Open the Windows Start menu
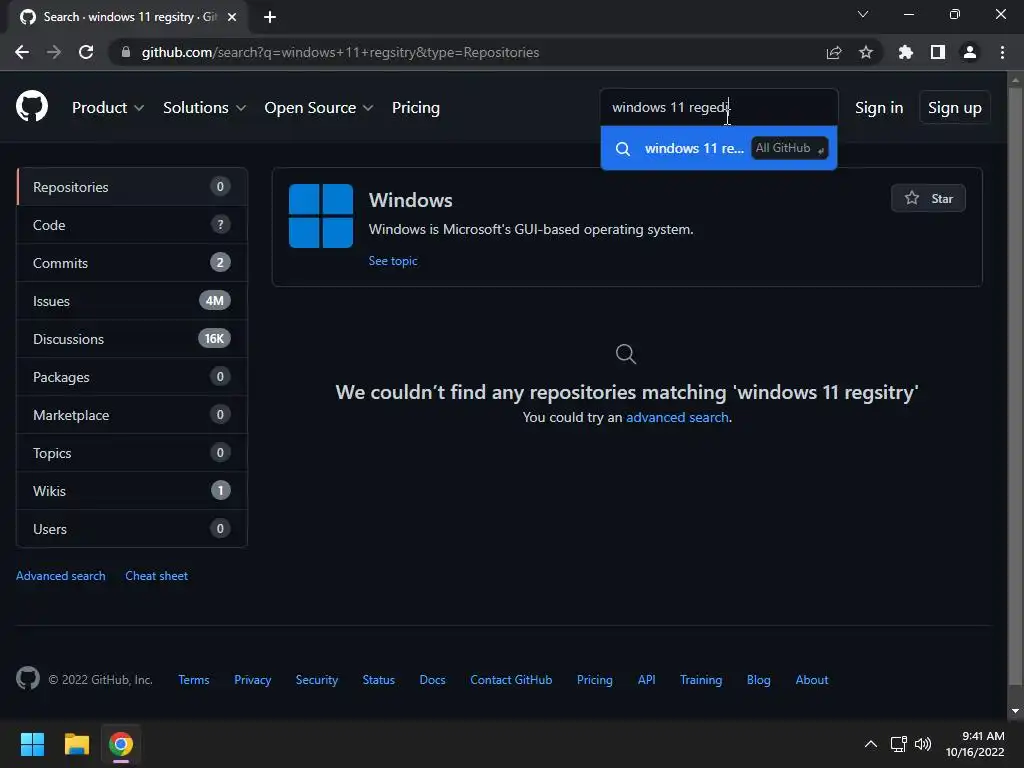This screenshot has height=768, width=1024. (32, 744)
